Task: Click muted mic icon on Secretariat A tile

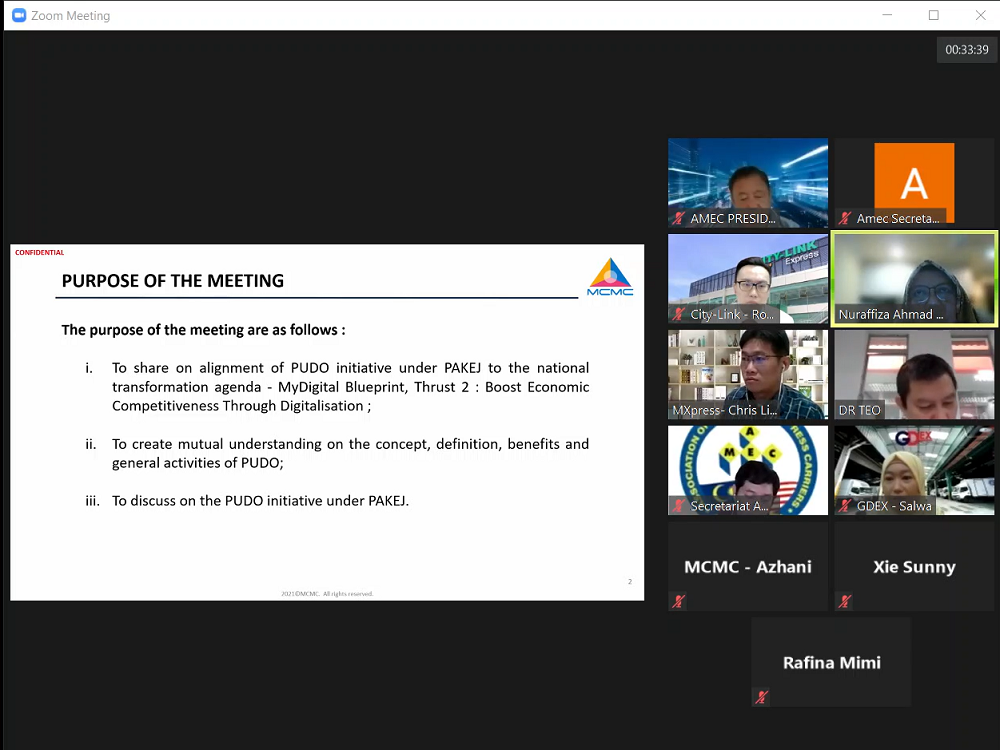Action: 679,506
